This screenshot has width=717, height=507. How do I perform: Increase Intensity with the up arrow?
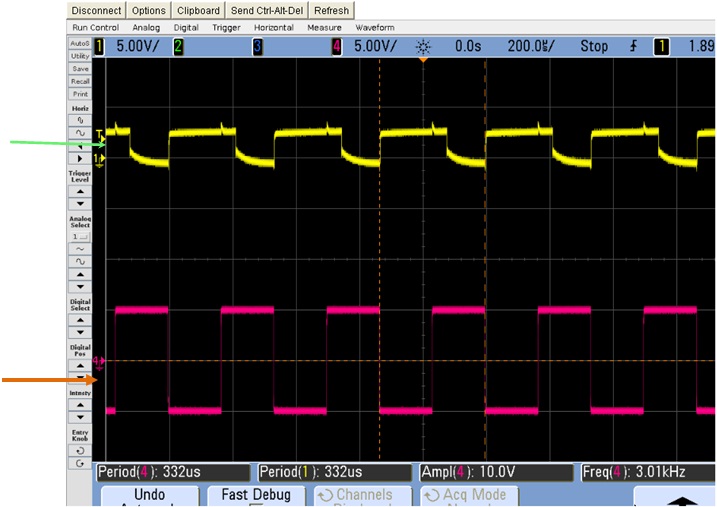(80, 405)
